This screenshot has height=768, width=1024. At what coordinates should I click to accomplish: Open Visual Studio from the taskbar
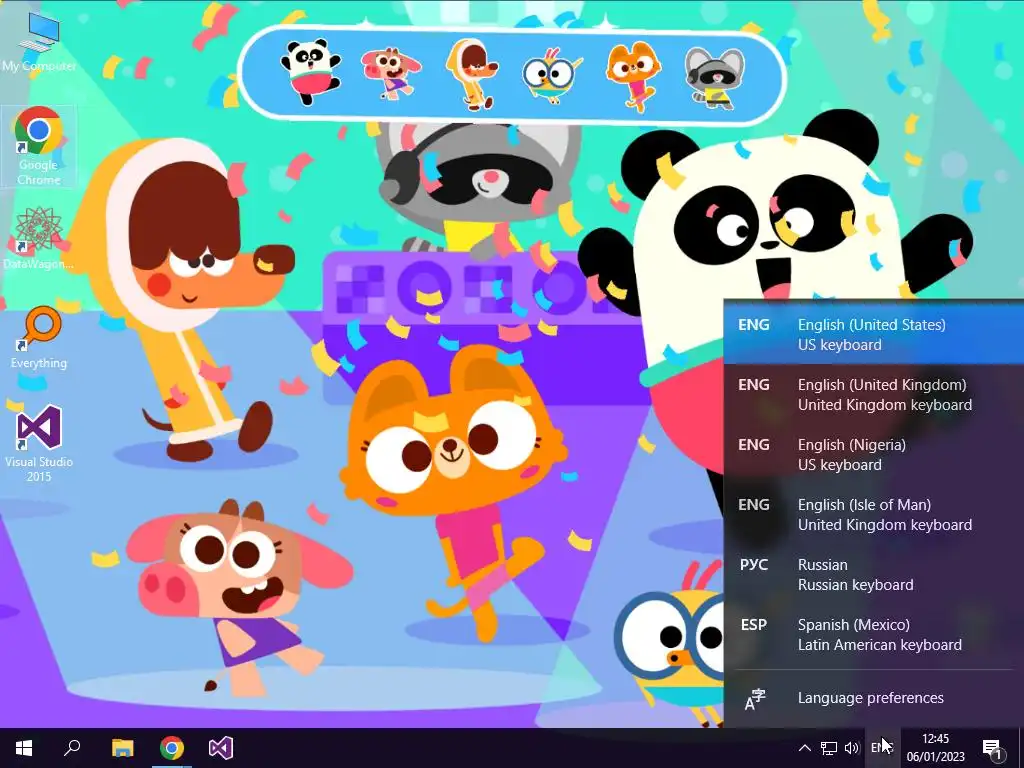click(x=221, y=748)
